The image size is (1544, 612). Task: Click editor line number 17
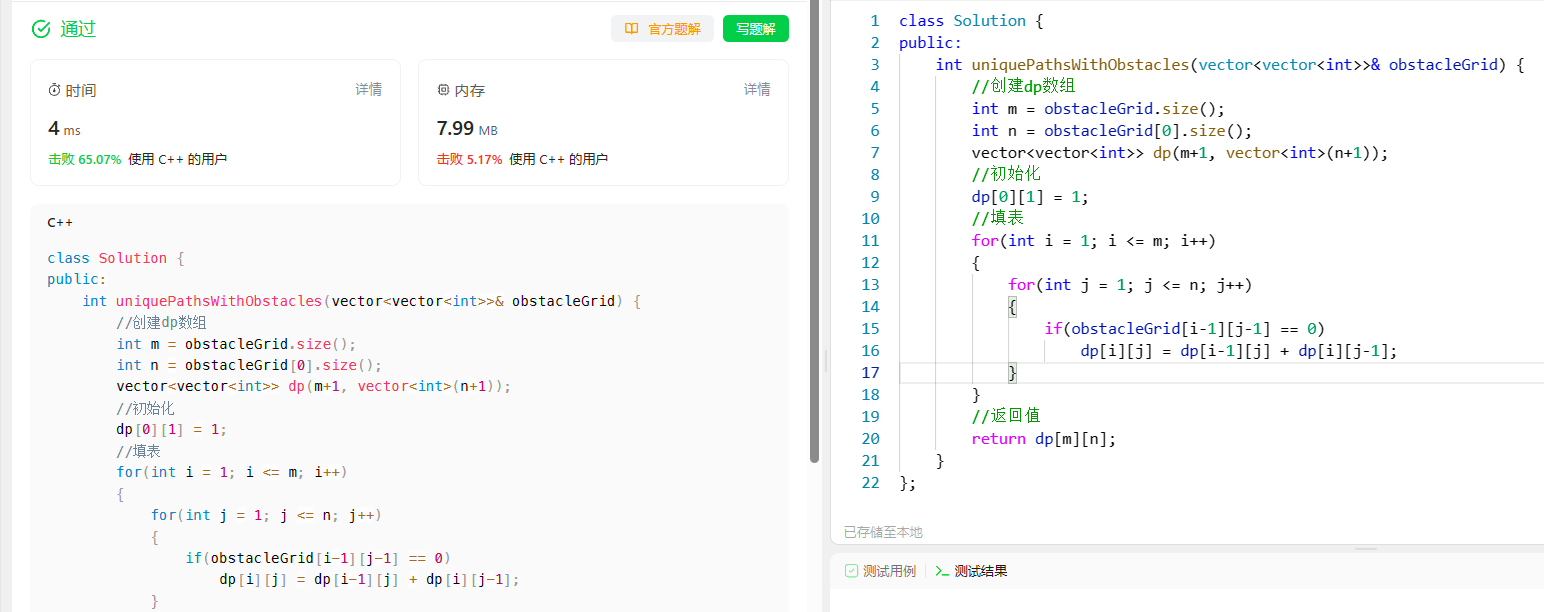pos(870,373)
